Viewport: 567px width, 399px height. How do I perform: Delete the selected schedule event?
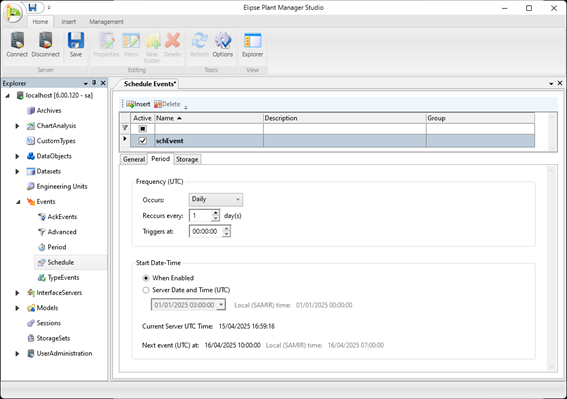coord(167,104)
